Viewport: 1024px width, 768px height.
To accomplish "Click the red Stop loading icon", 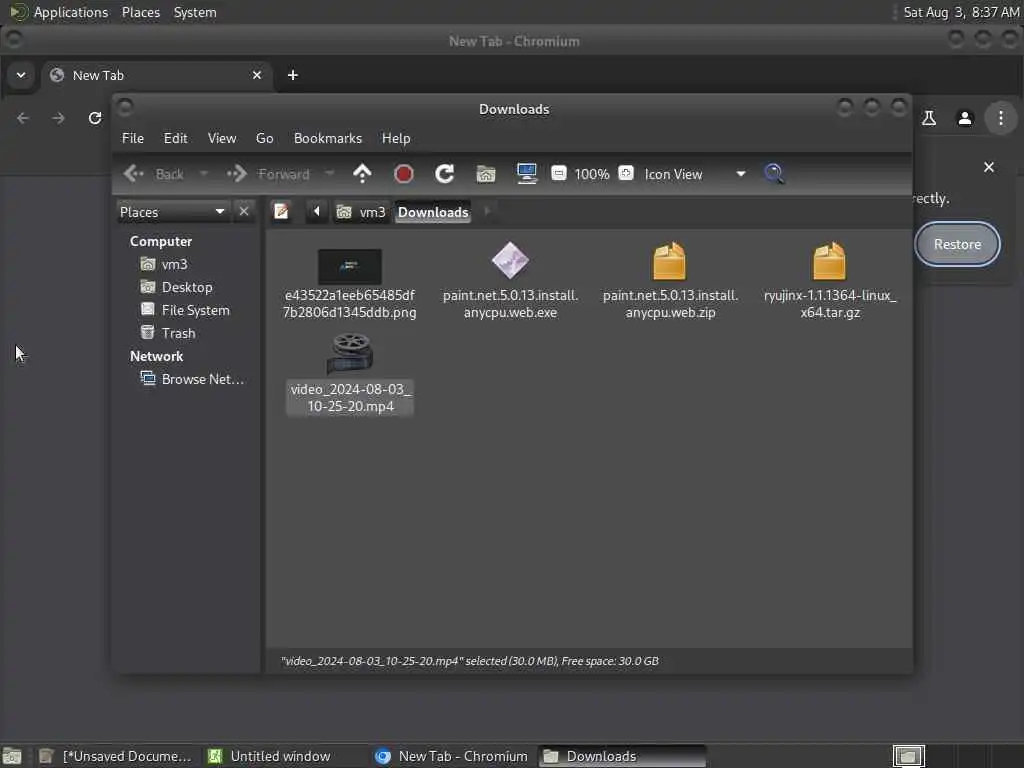I will tap(404, 174).
